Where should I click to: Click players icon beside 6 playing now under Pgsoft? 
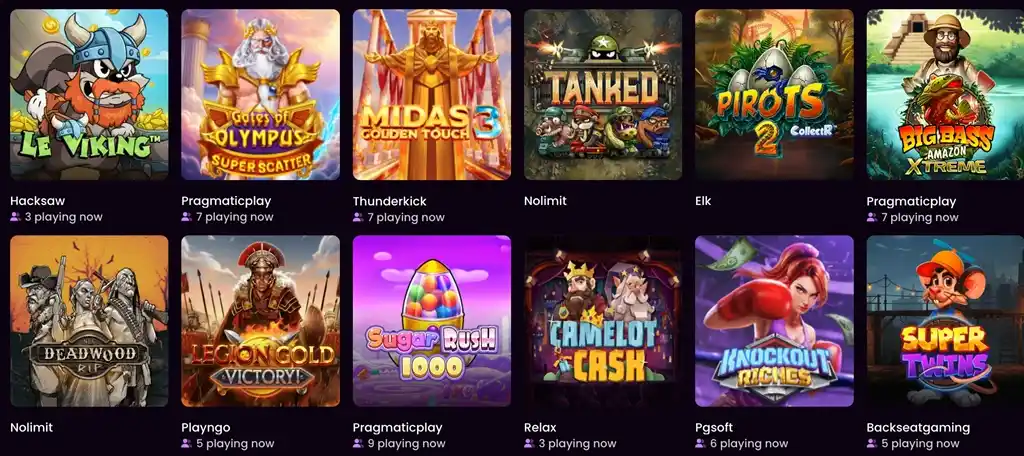coord(700,444)
